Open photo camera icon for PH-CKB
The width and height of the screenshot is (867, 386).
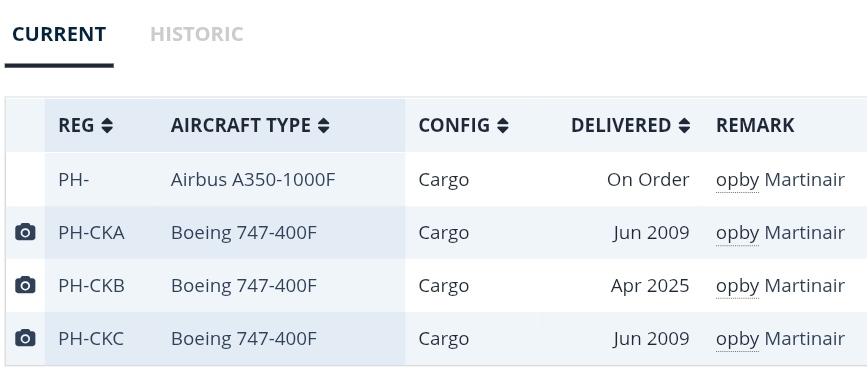[x=25, y=285]
